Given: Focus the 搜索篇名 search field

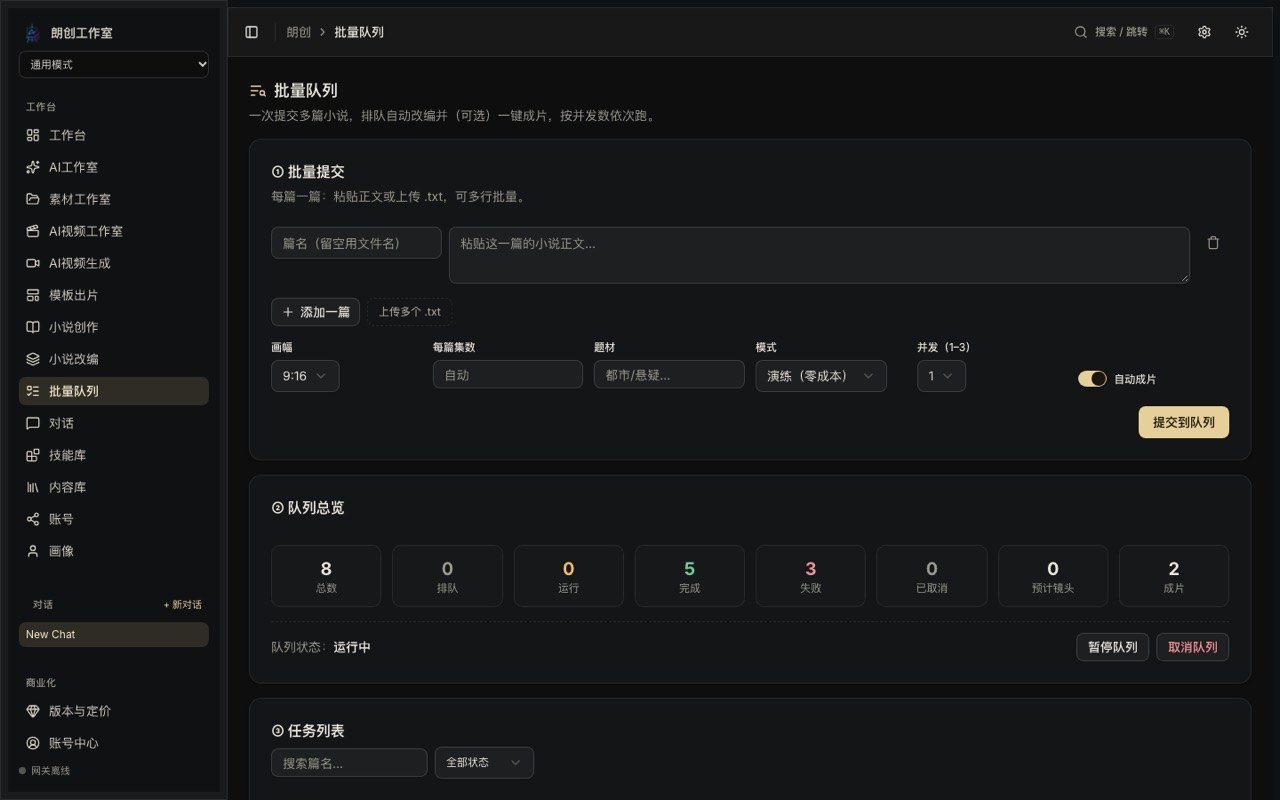Looking at the screenshot, I should 349,762.
